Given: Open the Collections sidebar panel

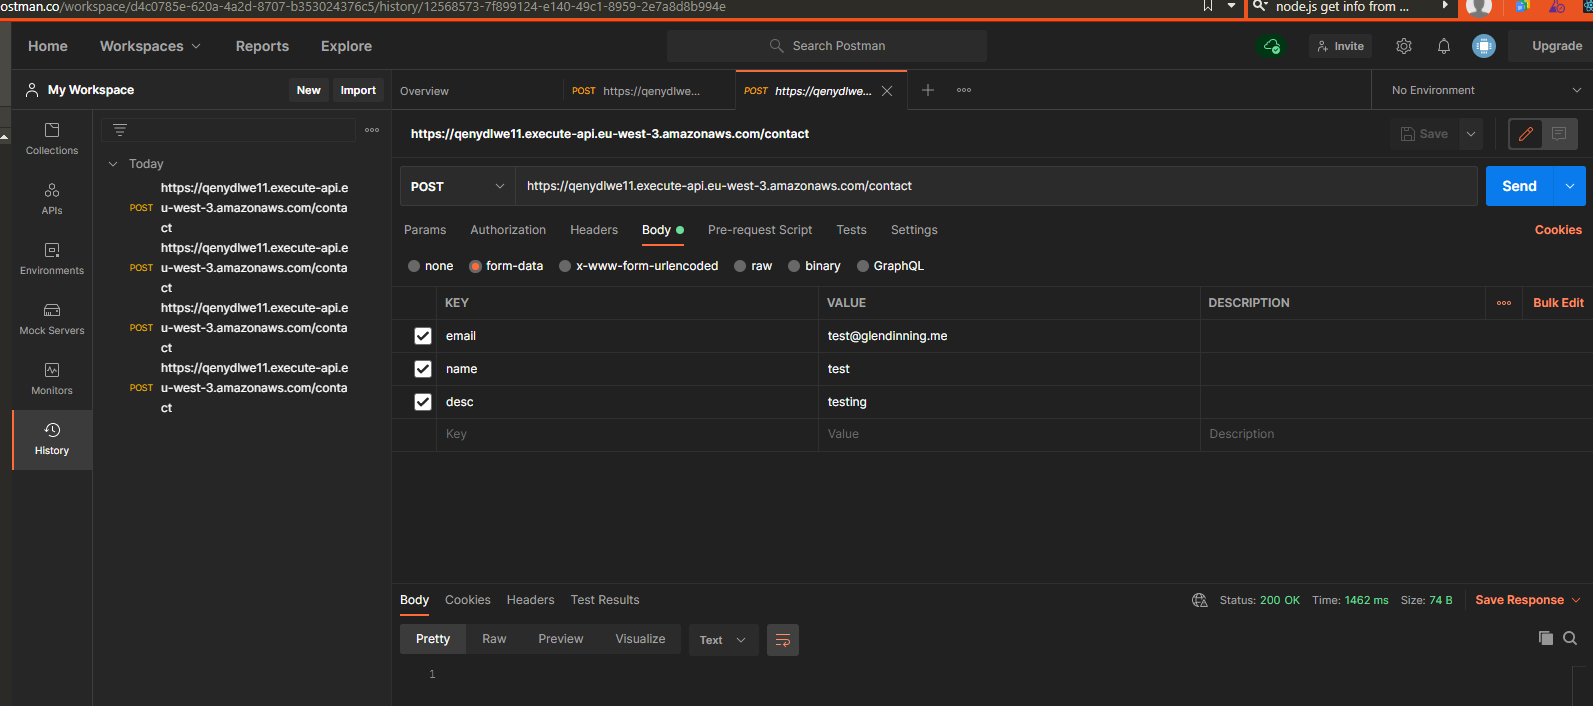Looking at the screenshot, I should (x=52, y=139).
